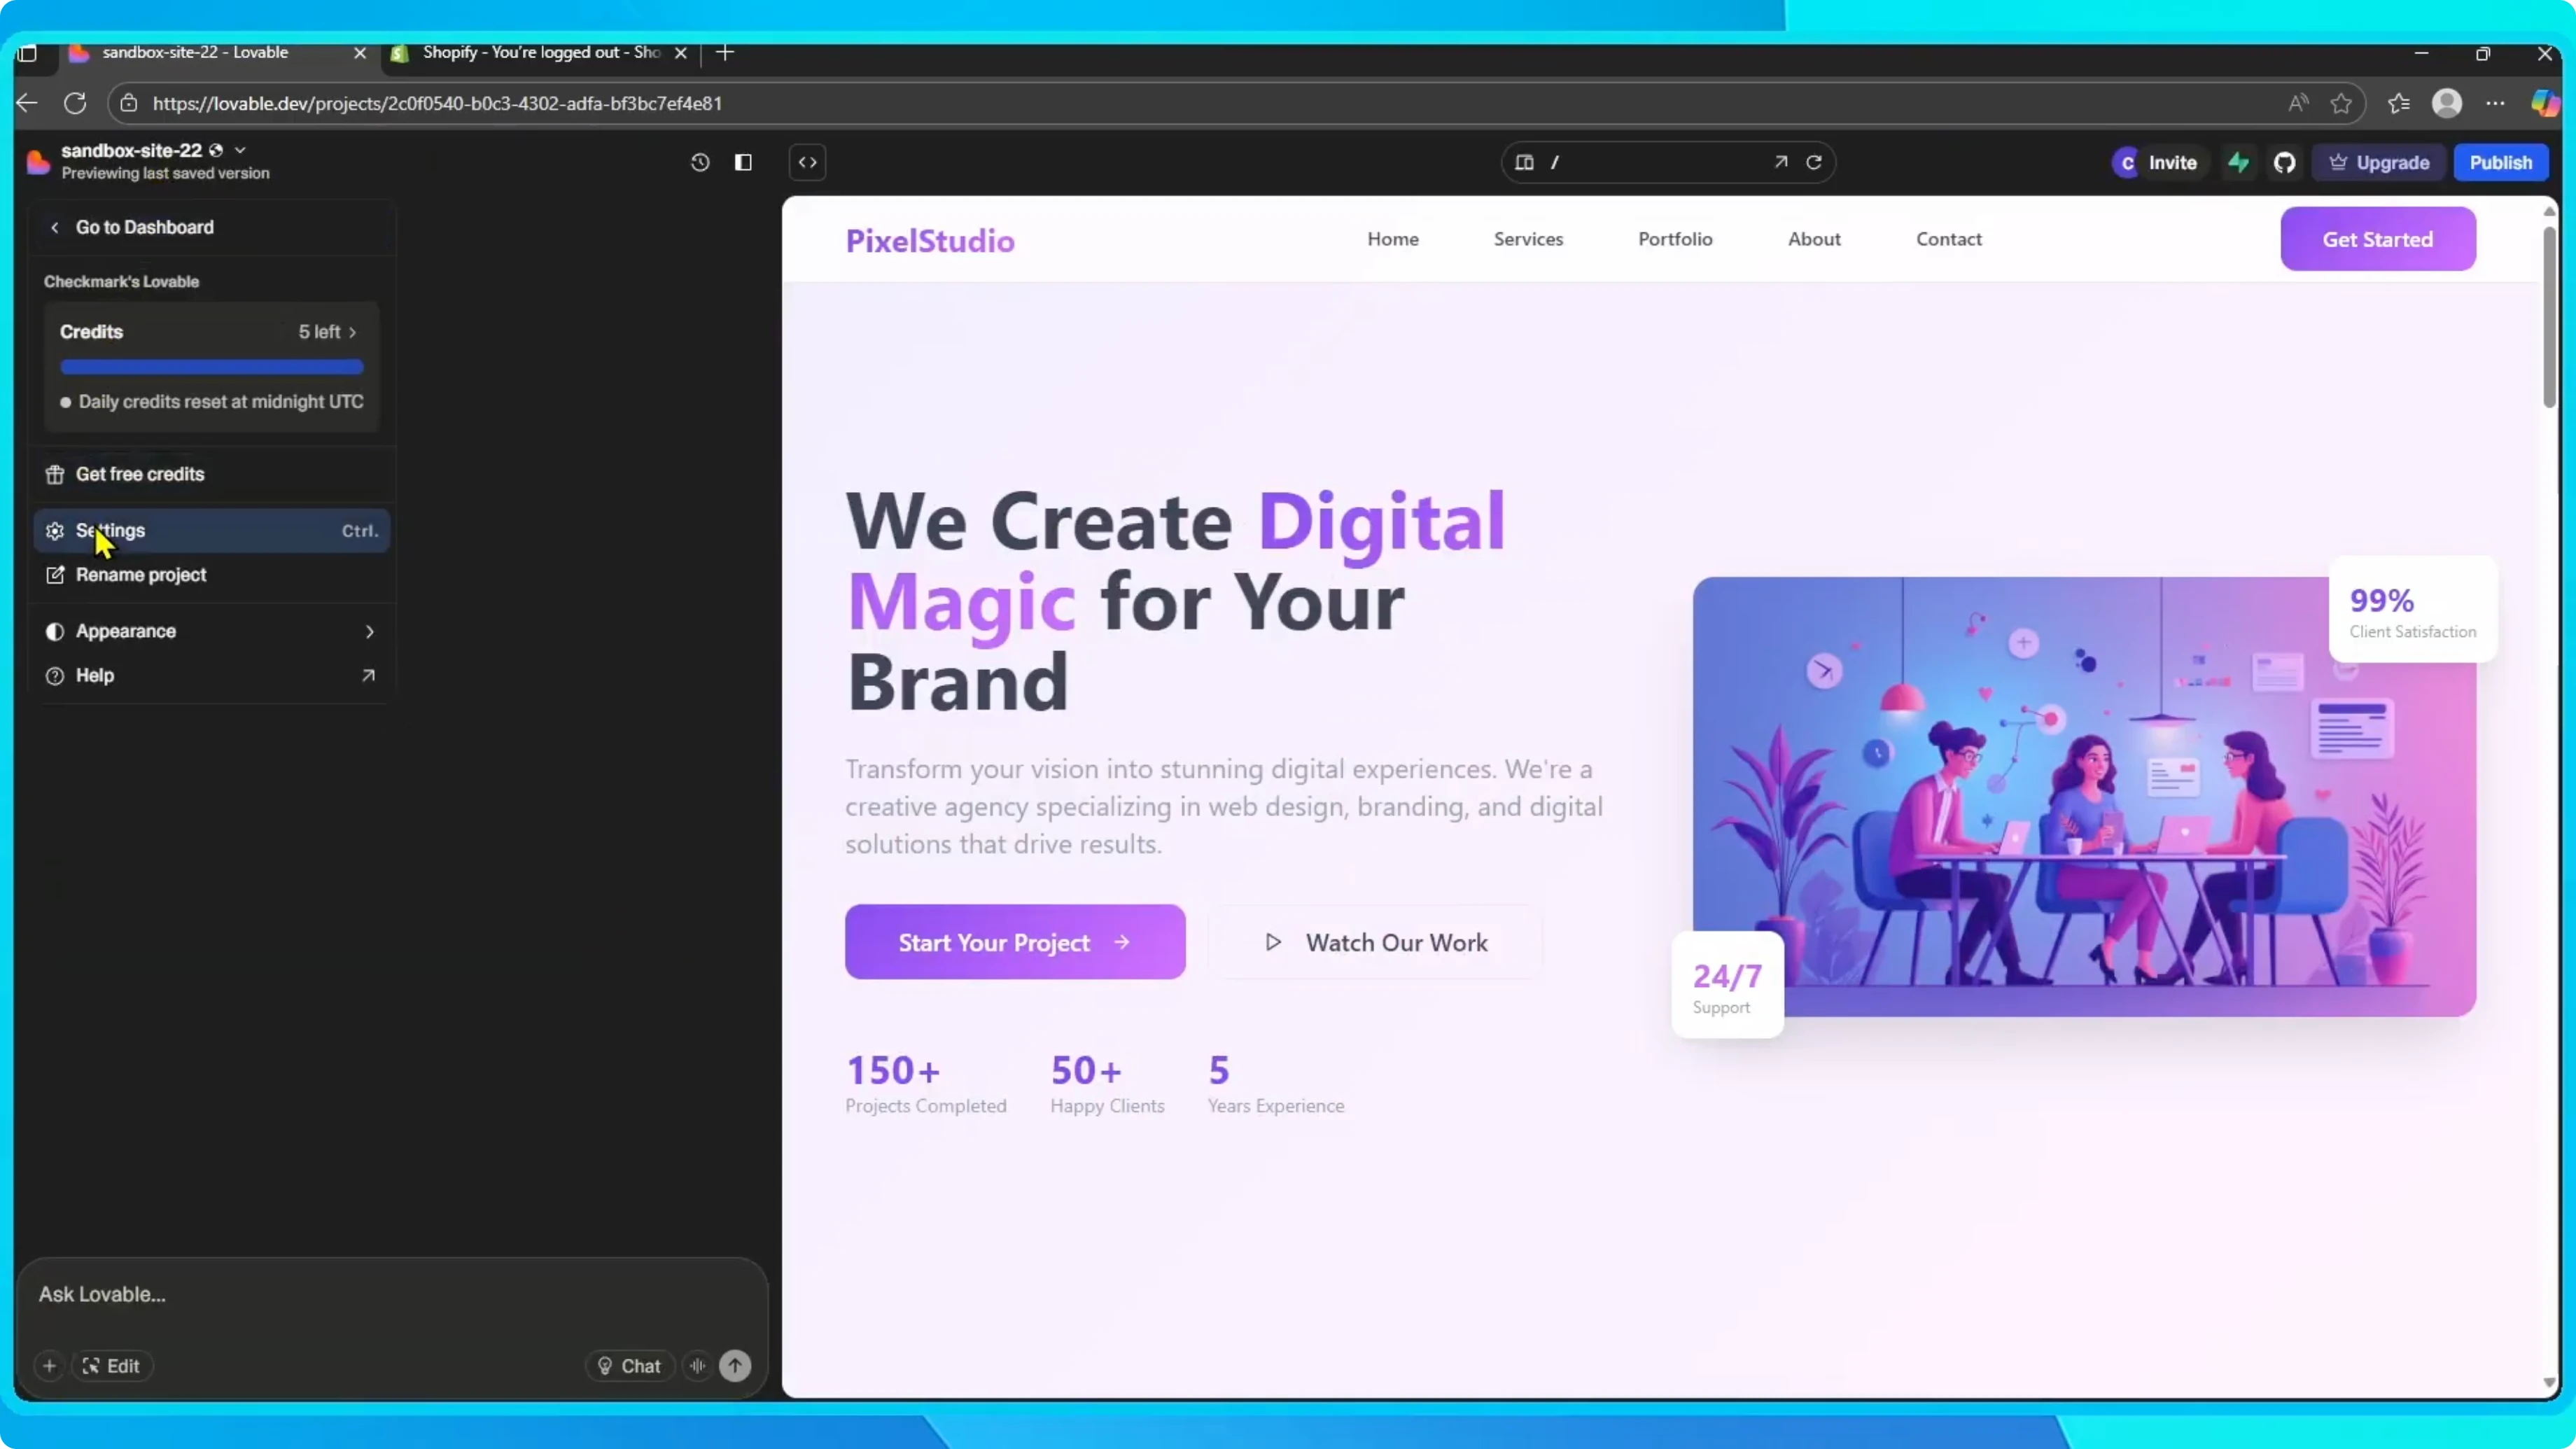This screenshot has height=1449, width=2576.
Task: Open browser settings and more menu
Action: pyautogui.click(x=2496, y=103)
